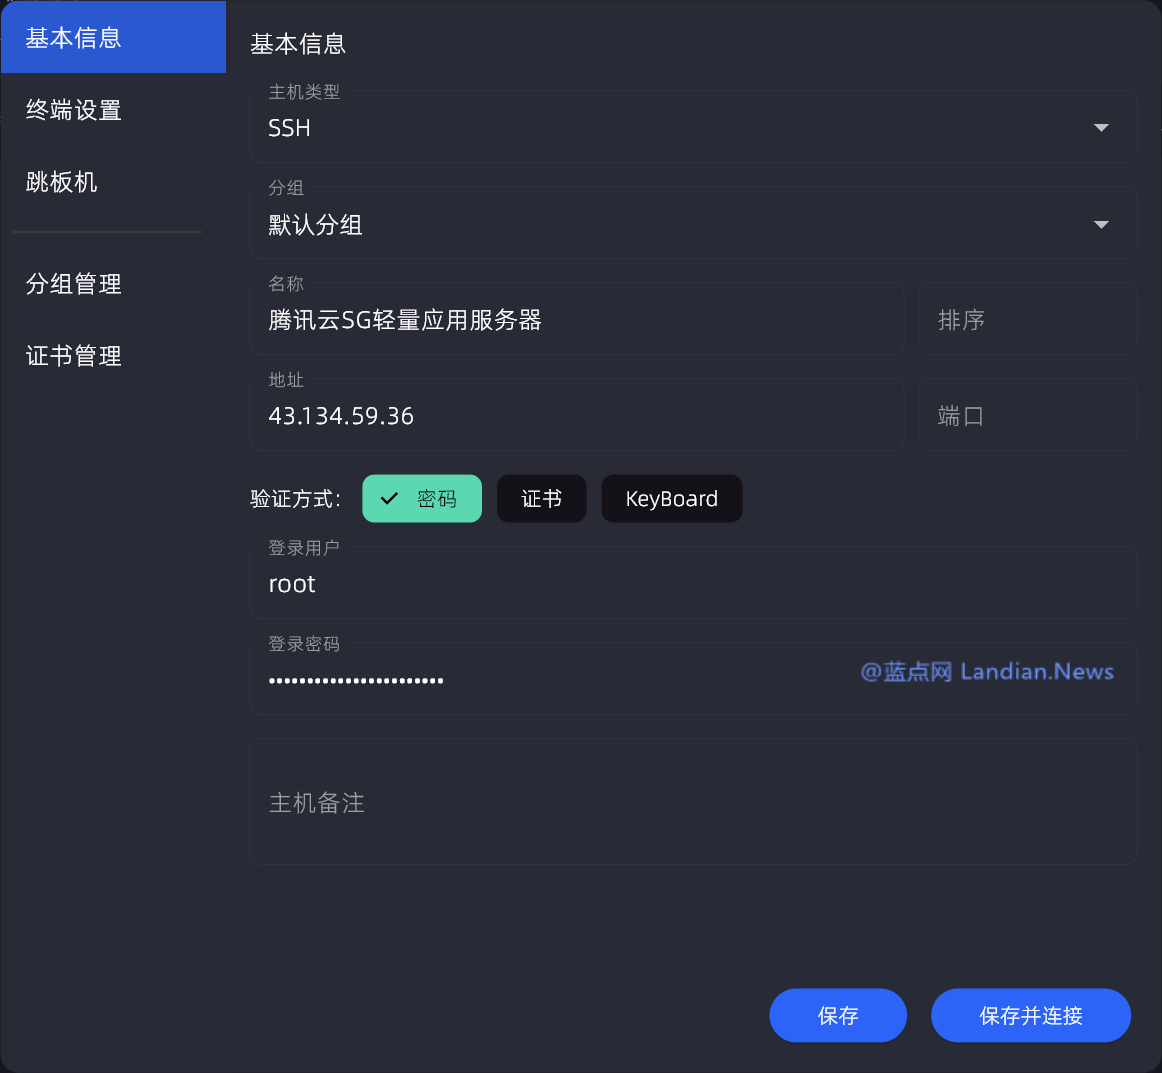The height and width of the screenshot is (1073, 1162).
Task: Select 证书 authentication method
Action: [541, 499]
